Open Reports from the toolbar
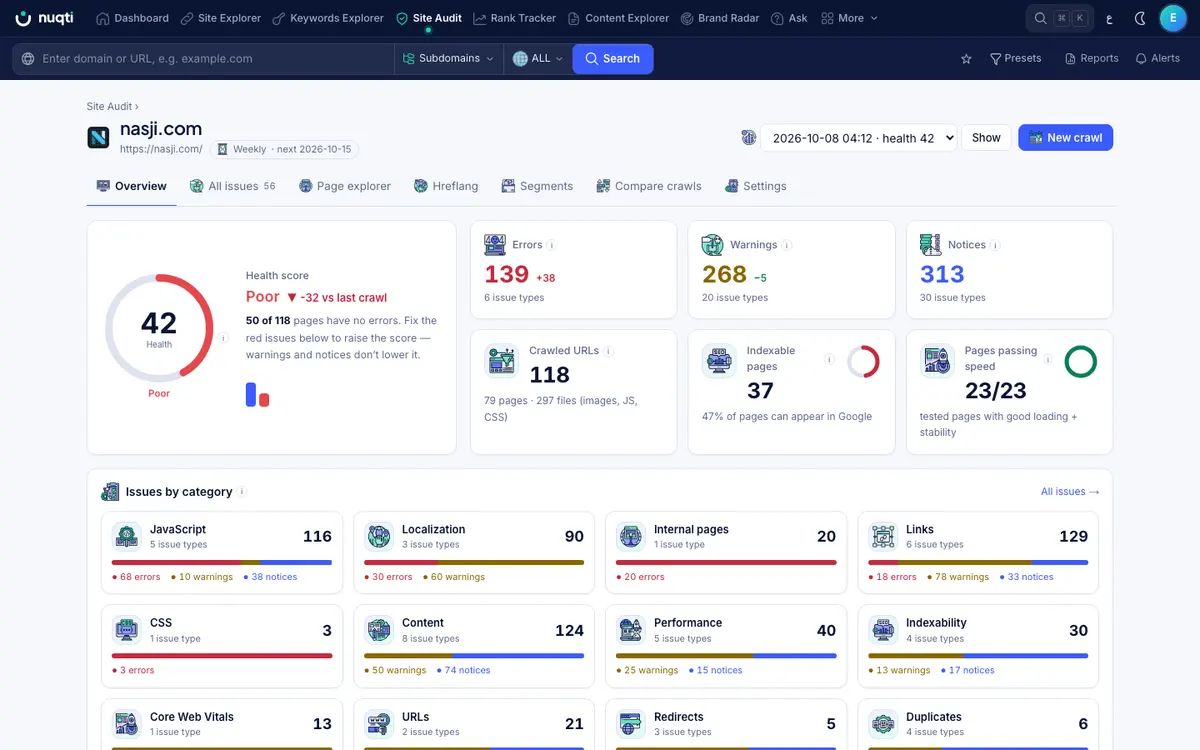 pos(1092,59)
